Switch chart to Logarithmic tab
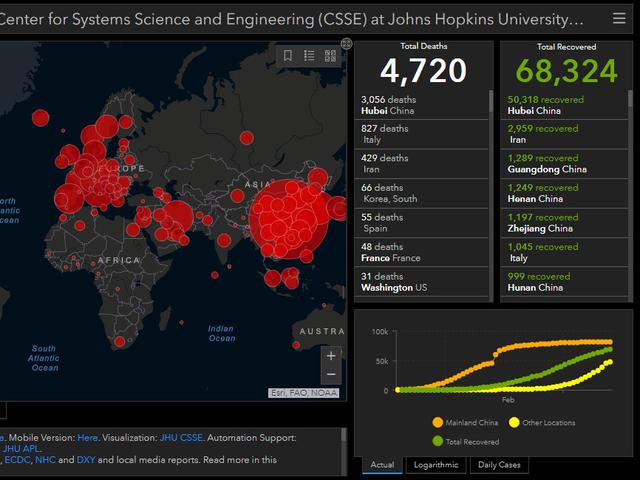This screenshot has width=640, height=480. point(436,465)
